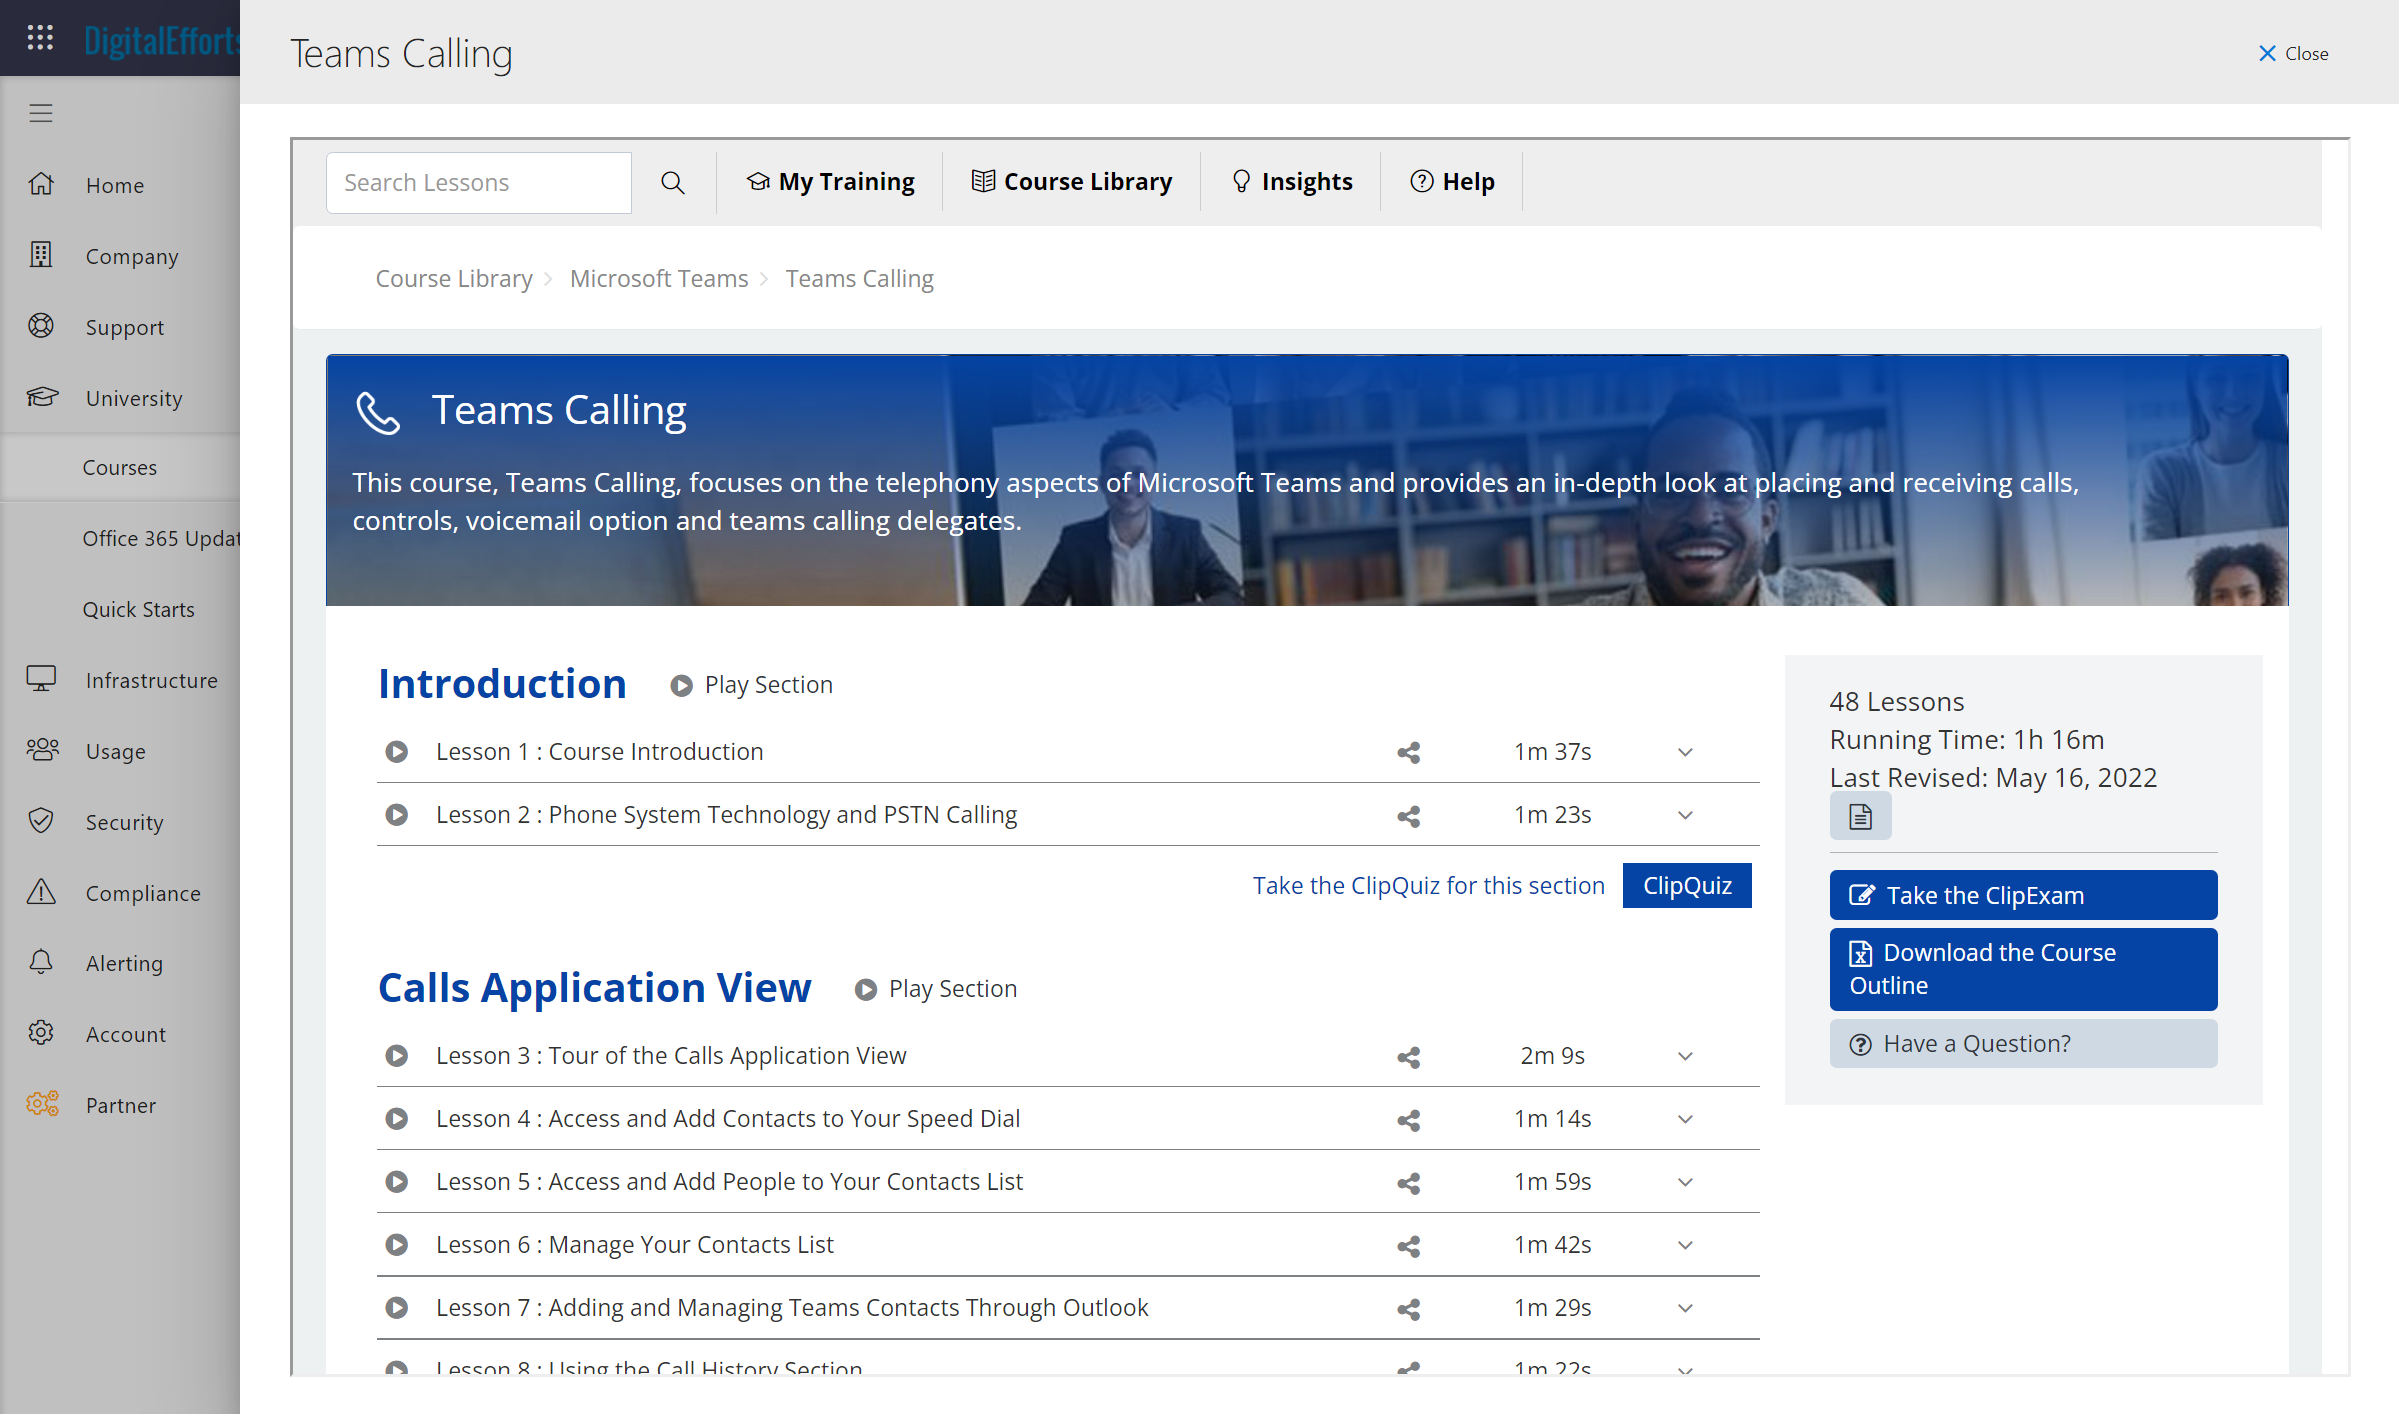Screen dimensions: 2399x1414
Task: Expand Lesson 1 details chevron
Action: coord(1685,752)
